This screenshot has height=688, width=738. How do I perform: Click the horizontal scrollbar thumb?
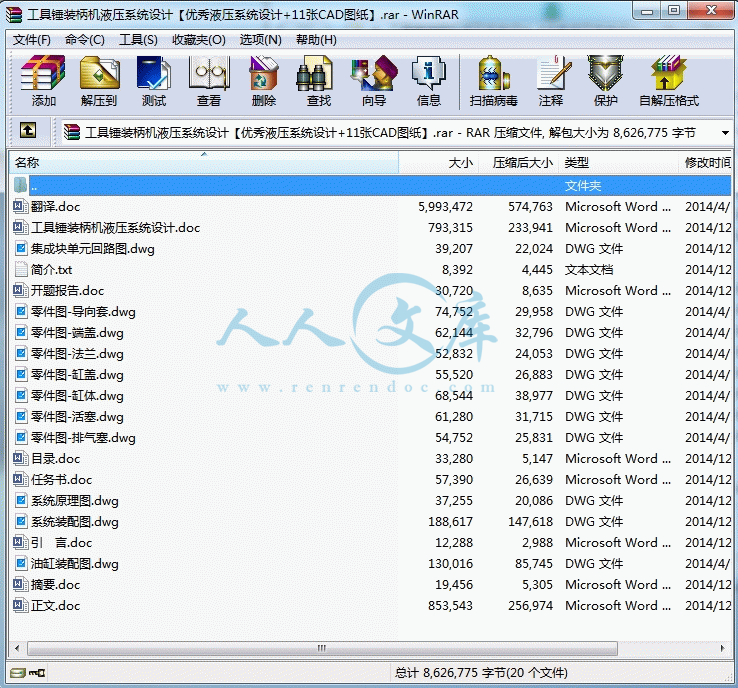tap(322, 648)
